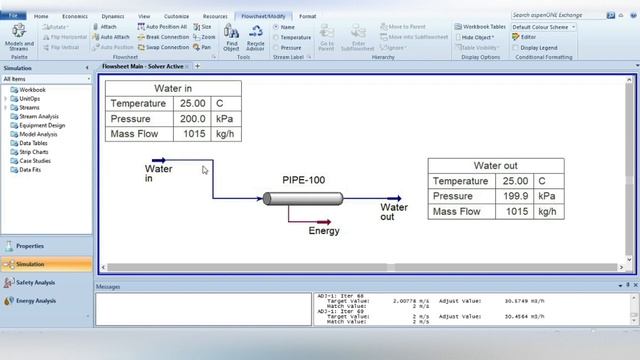This screenshot has width=640, height=360.
Task: Click the Attach tool icon
Action: click(x=96, y=27)
